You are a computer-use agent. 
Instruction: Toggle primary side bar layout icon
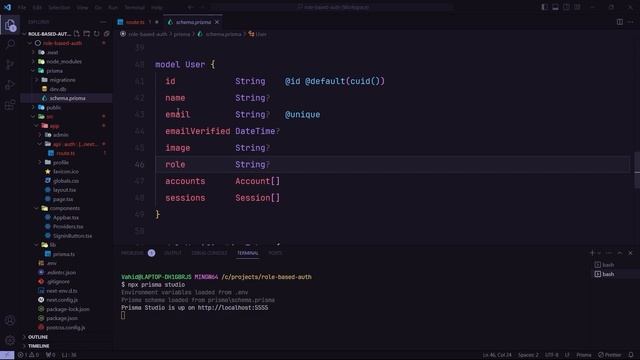coord(544,7)
